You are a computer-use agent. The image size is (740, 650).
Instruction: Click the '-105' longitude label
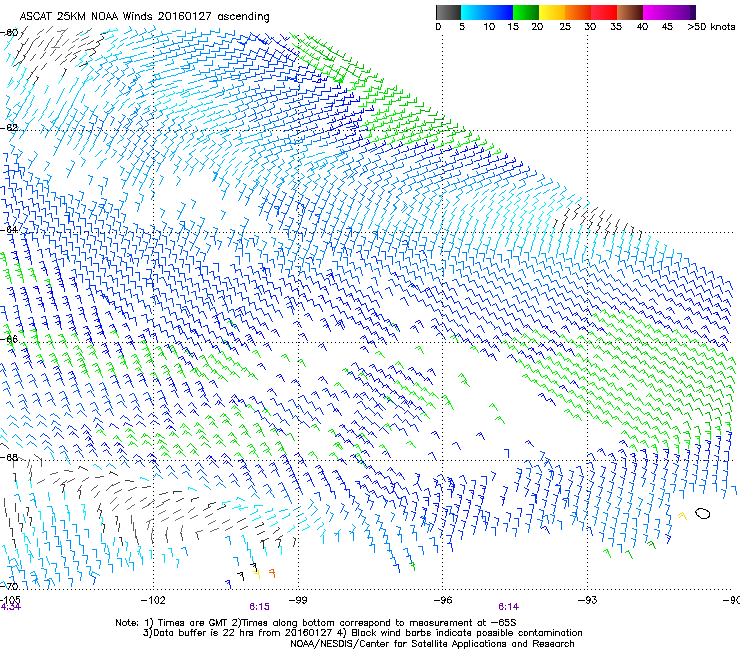(10, 600)
